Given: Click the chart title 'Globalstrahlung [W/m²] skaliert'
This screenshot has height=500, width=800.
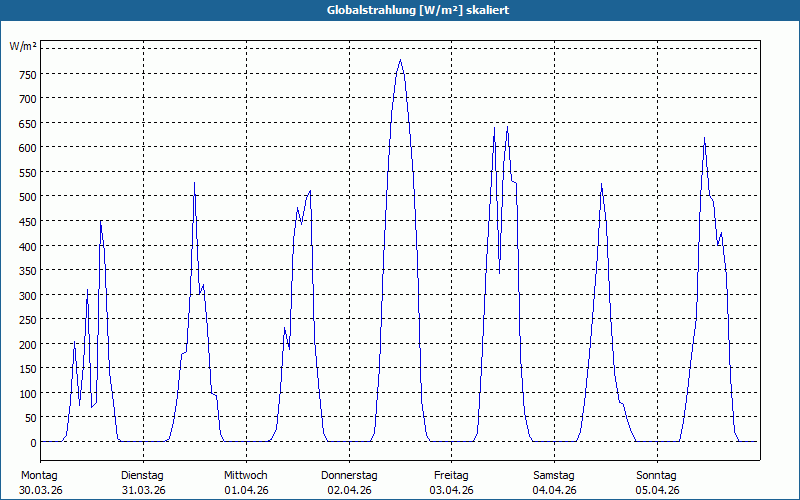Looking at the screenshot, I should [418, 10].
